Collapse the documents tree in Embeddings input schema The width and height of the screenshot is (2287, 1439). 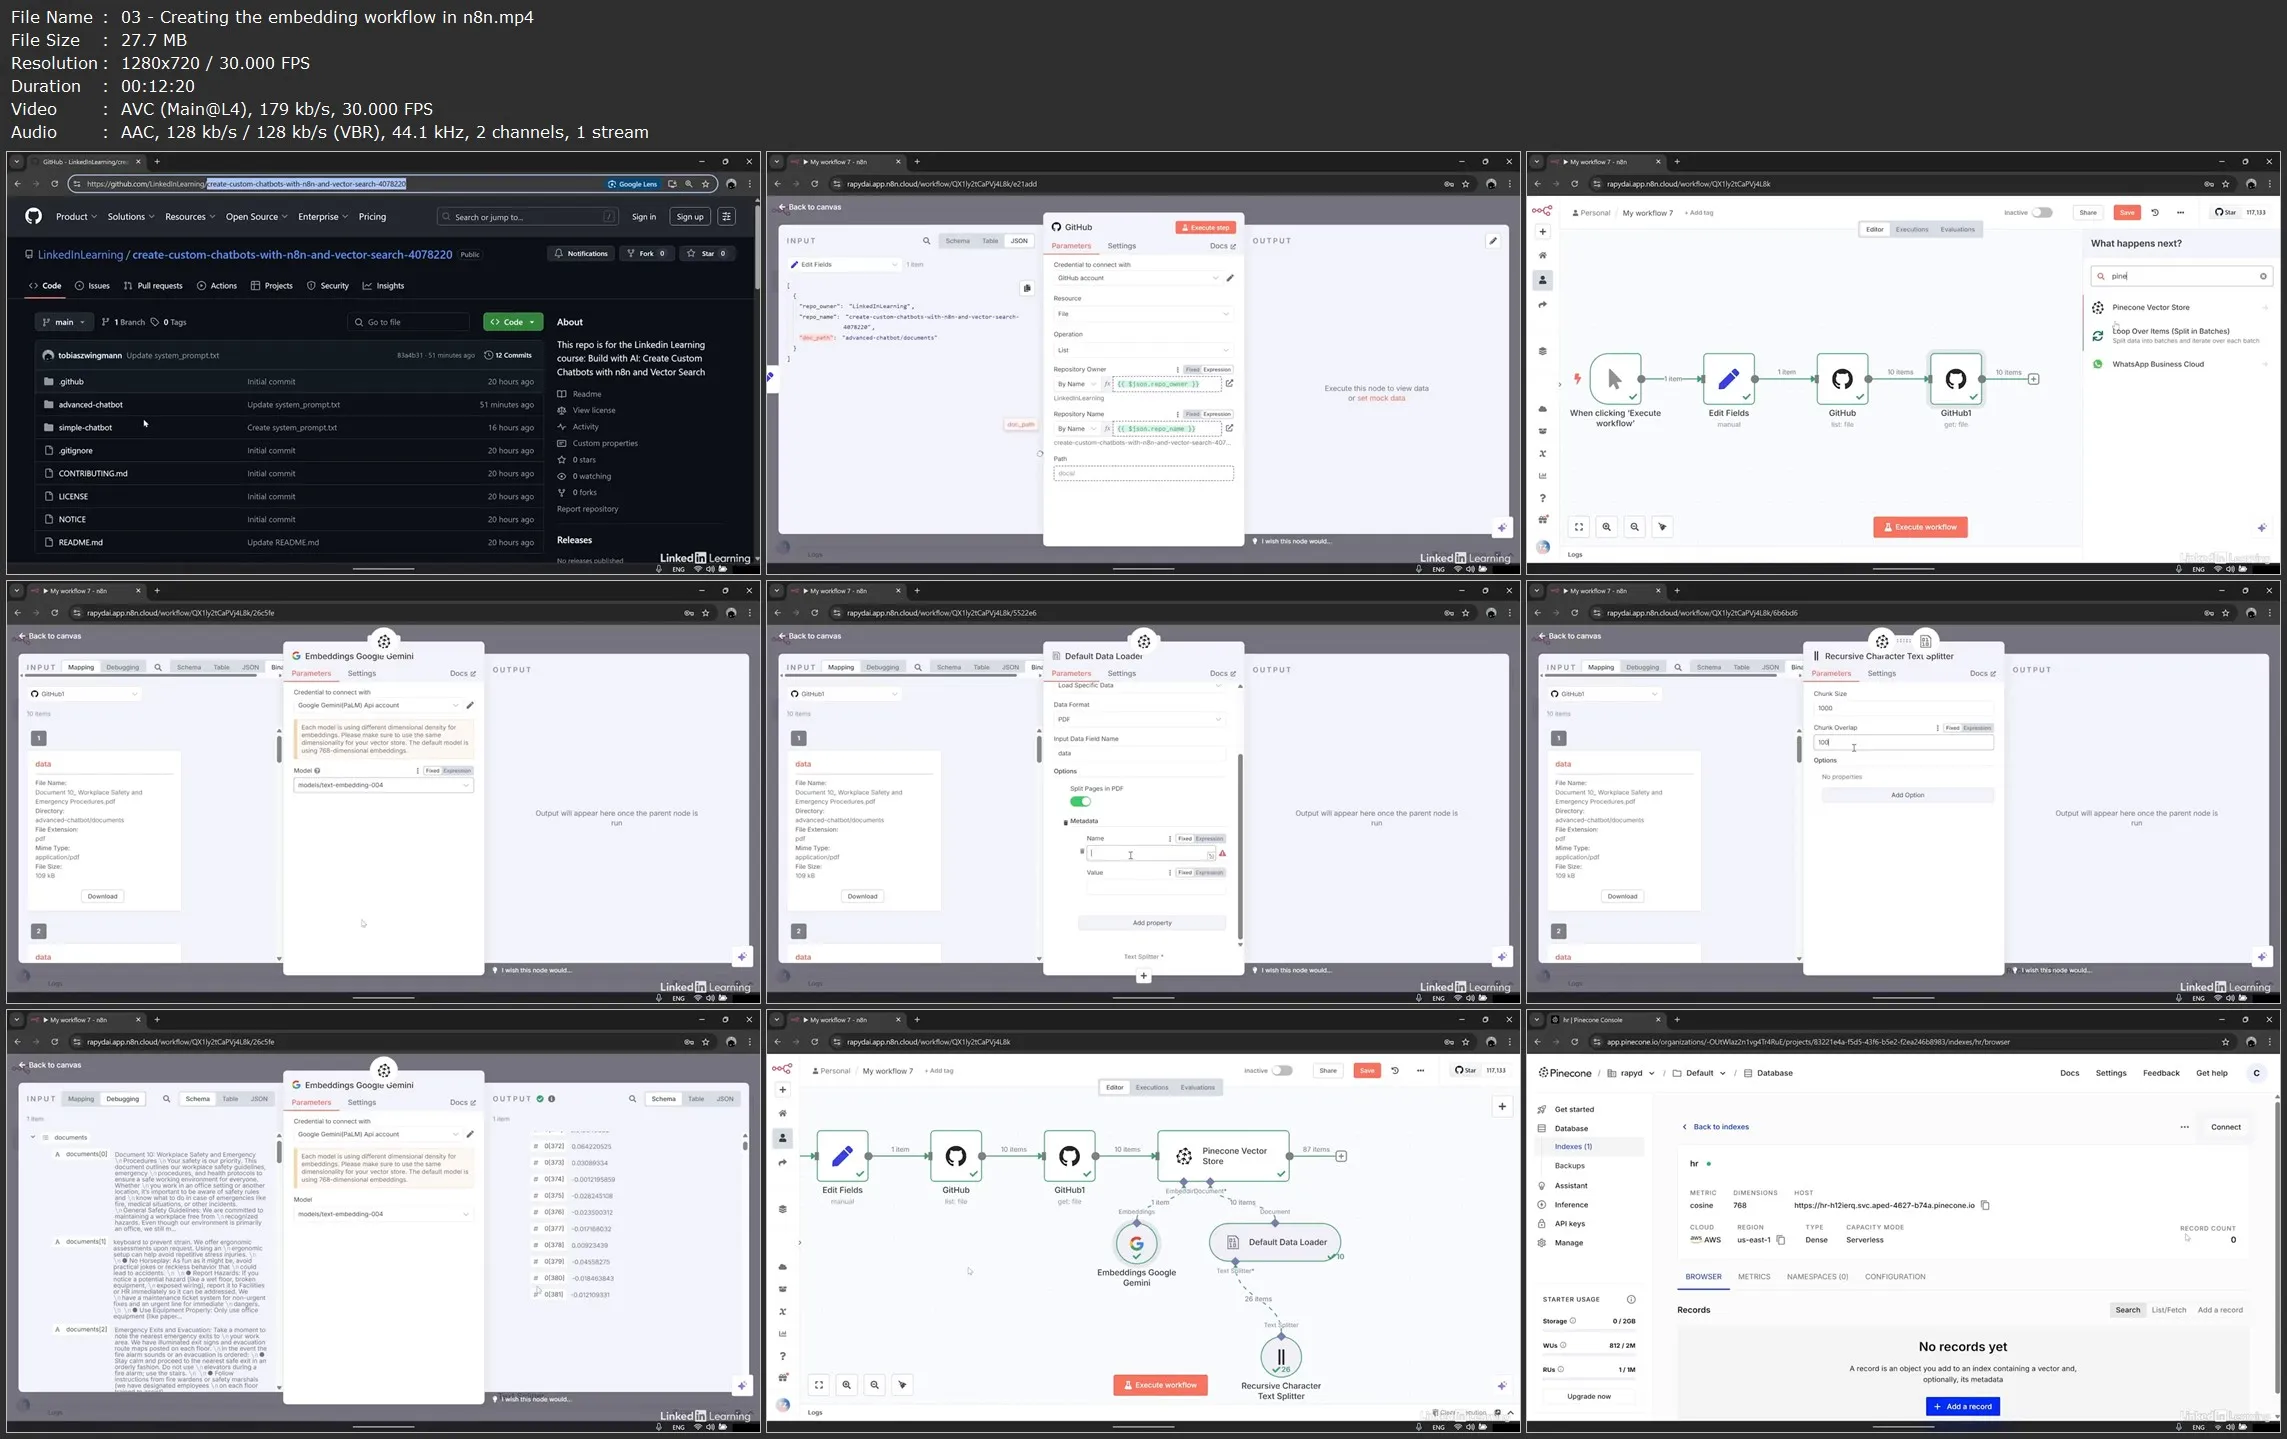[x=33, y=1137]
